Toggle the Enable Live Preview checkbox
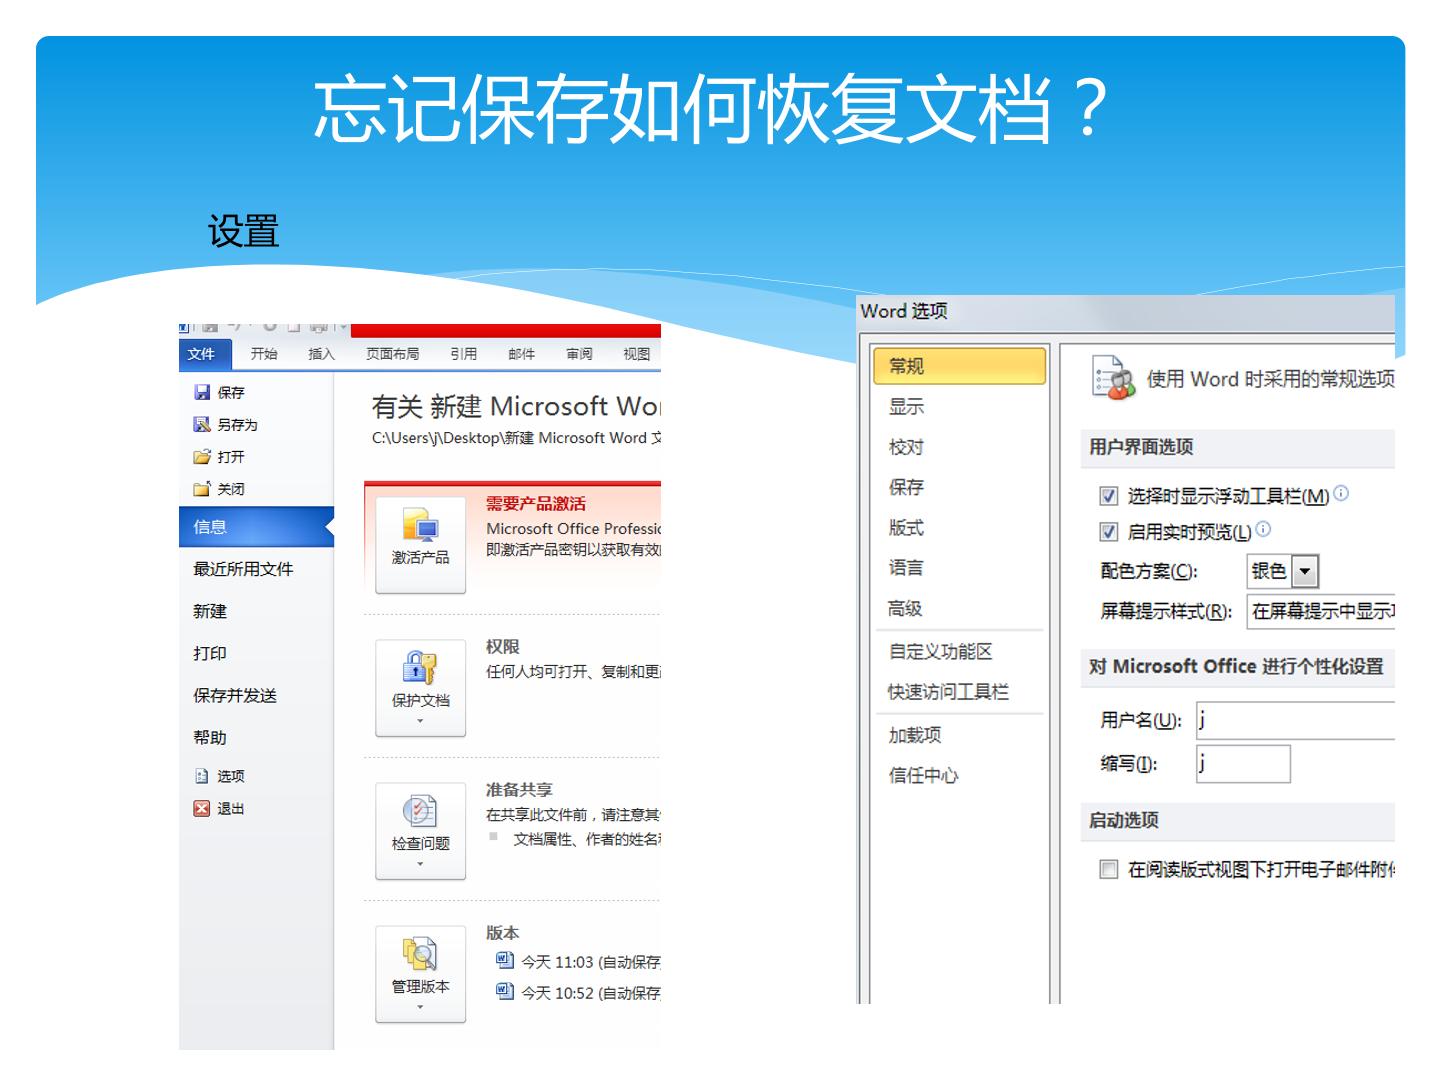1440x1080 pixels. click(x=1108, y=532)
